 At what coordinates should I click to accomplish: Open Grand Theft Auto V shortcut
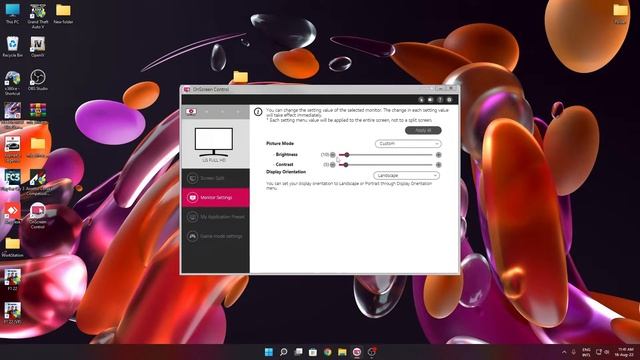38,16
